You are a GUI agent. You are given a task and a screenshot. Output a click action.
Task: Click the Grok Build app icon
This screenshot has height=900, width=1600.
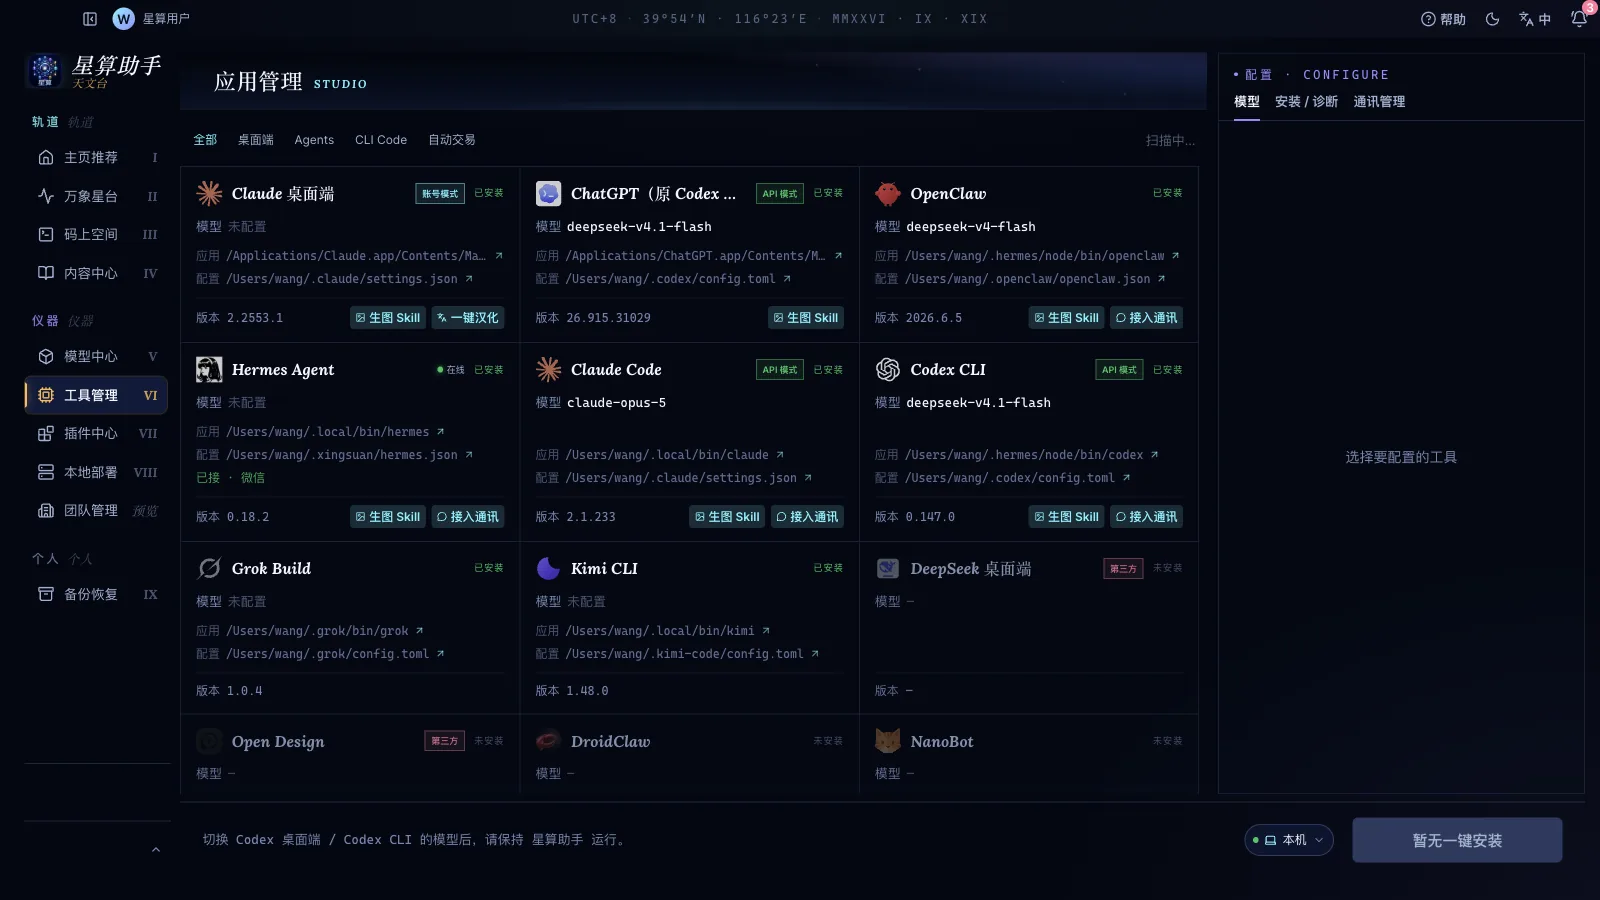[209, 569]
